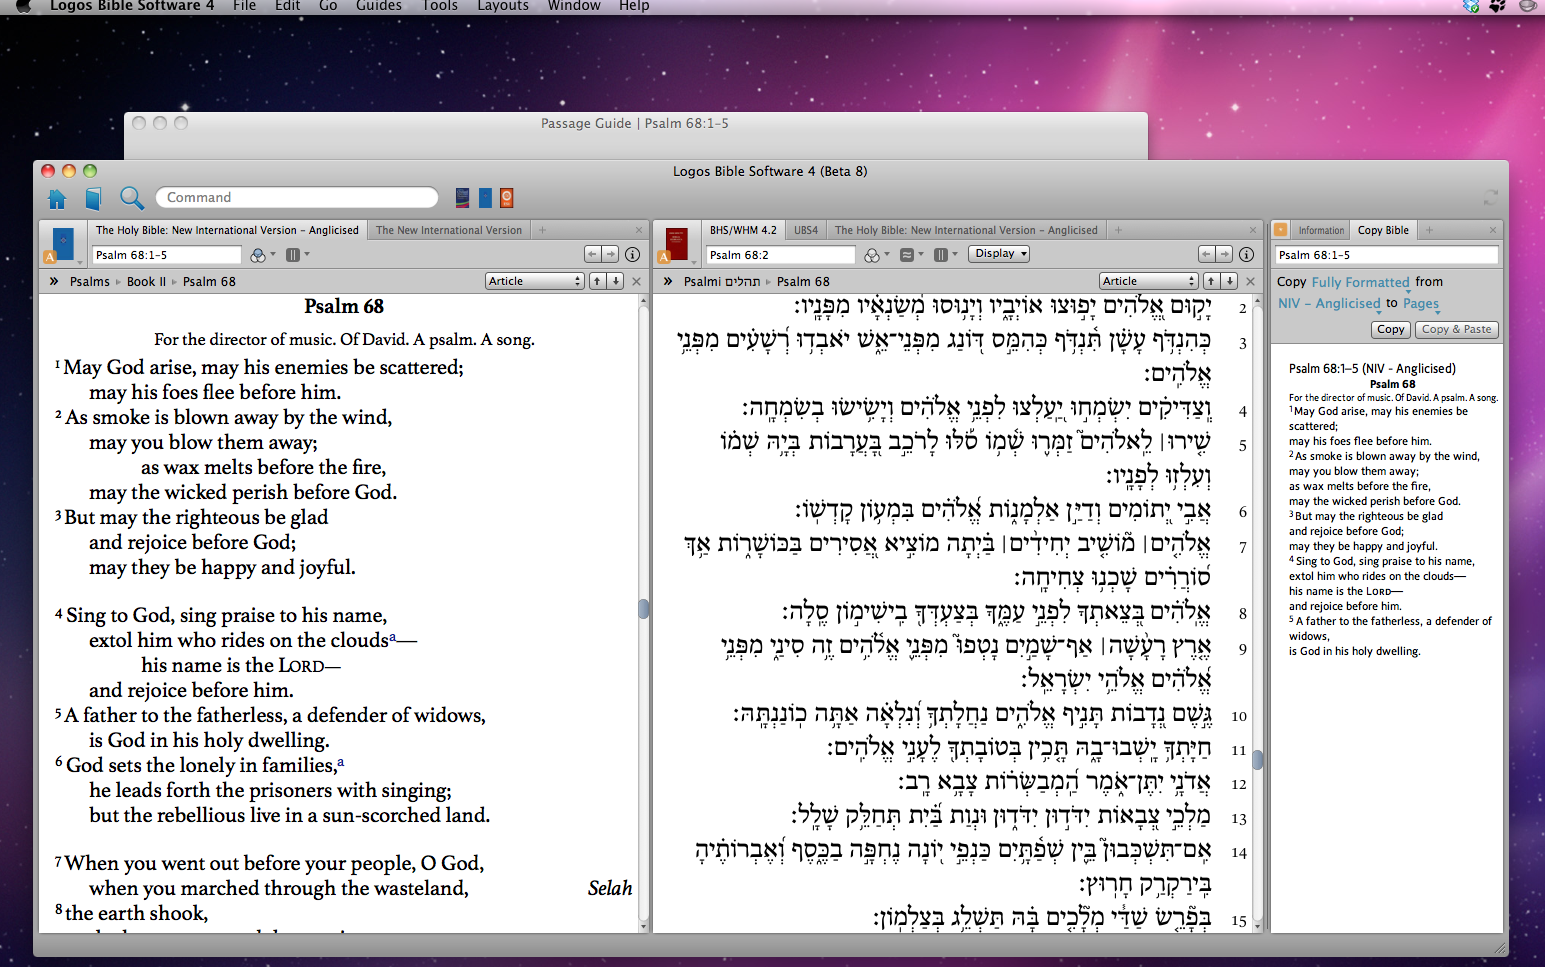Close the BHS locator bar
Image resolution: width=1545 pixels, height=967 pixels.
point(1250,282)
